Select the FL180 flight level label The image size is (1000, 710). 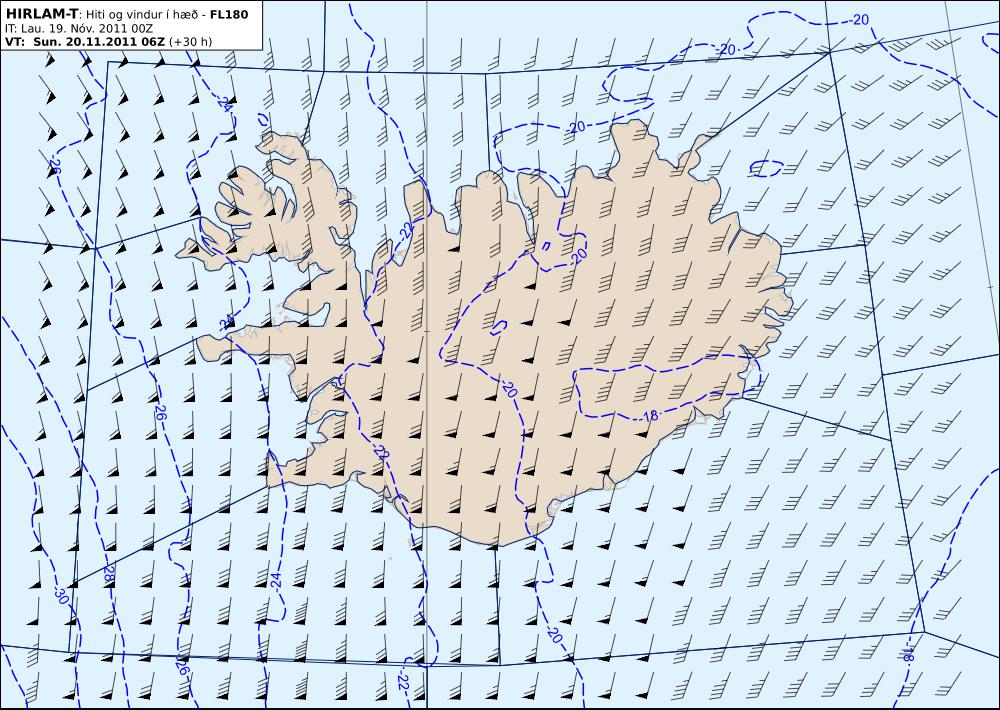coord(229,14)
